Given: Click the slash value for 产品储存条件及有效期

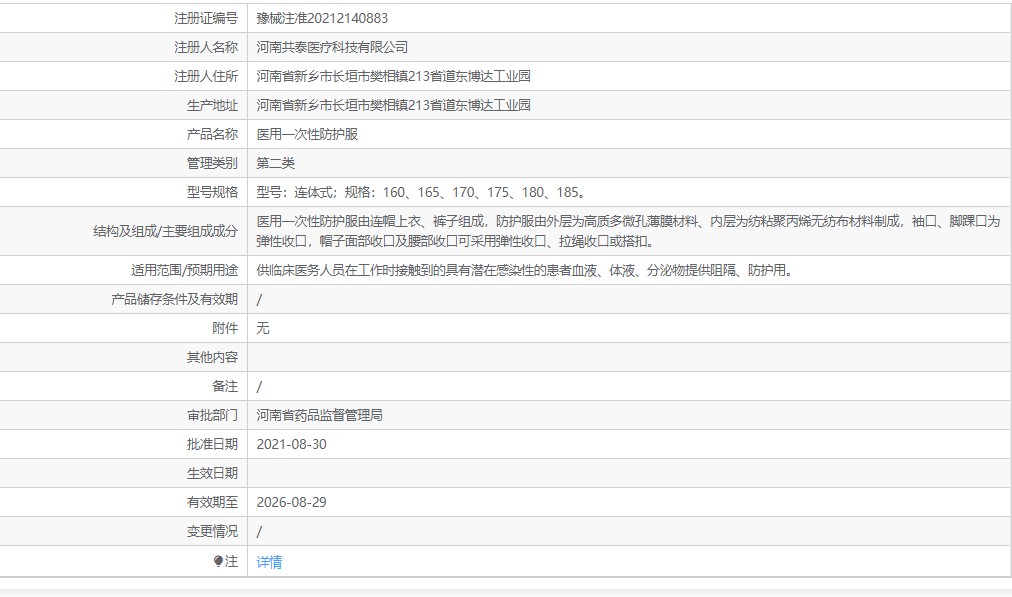Looking at the screenshot, I should tap(259, 299).
